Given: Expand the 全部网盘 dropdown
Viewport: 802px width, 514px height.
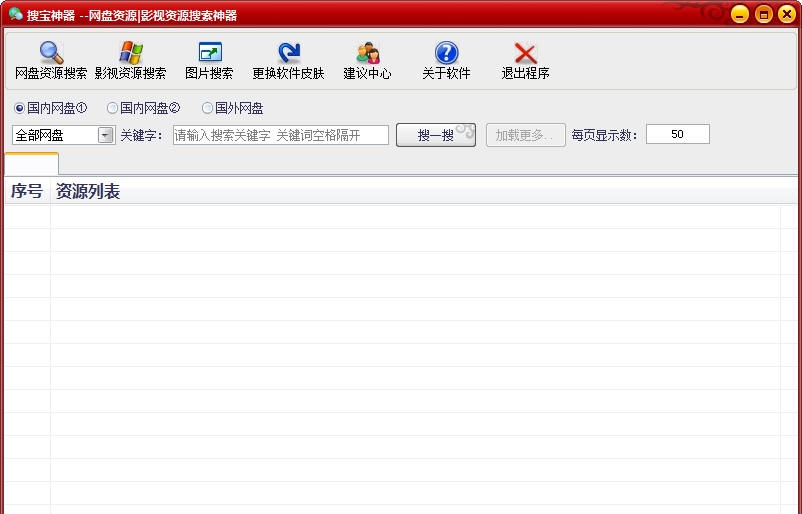Looking at the screenshot, I should pyautogui.click(x=106, y=135).
